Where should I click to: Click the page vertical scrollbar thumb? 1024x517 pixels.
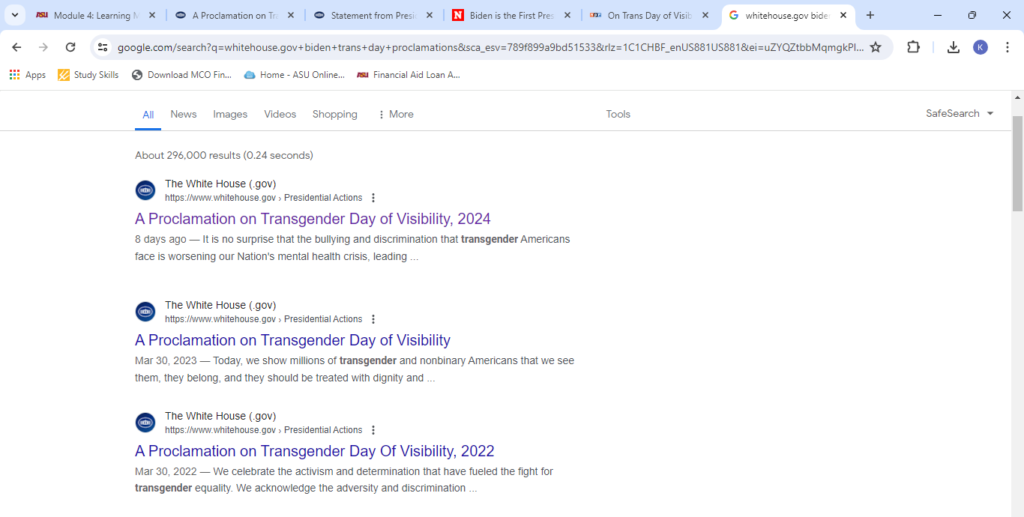pos(1017,163)
